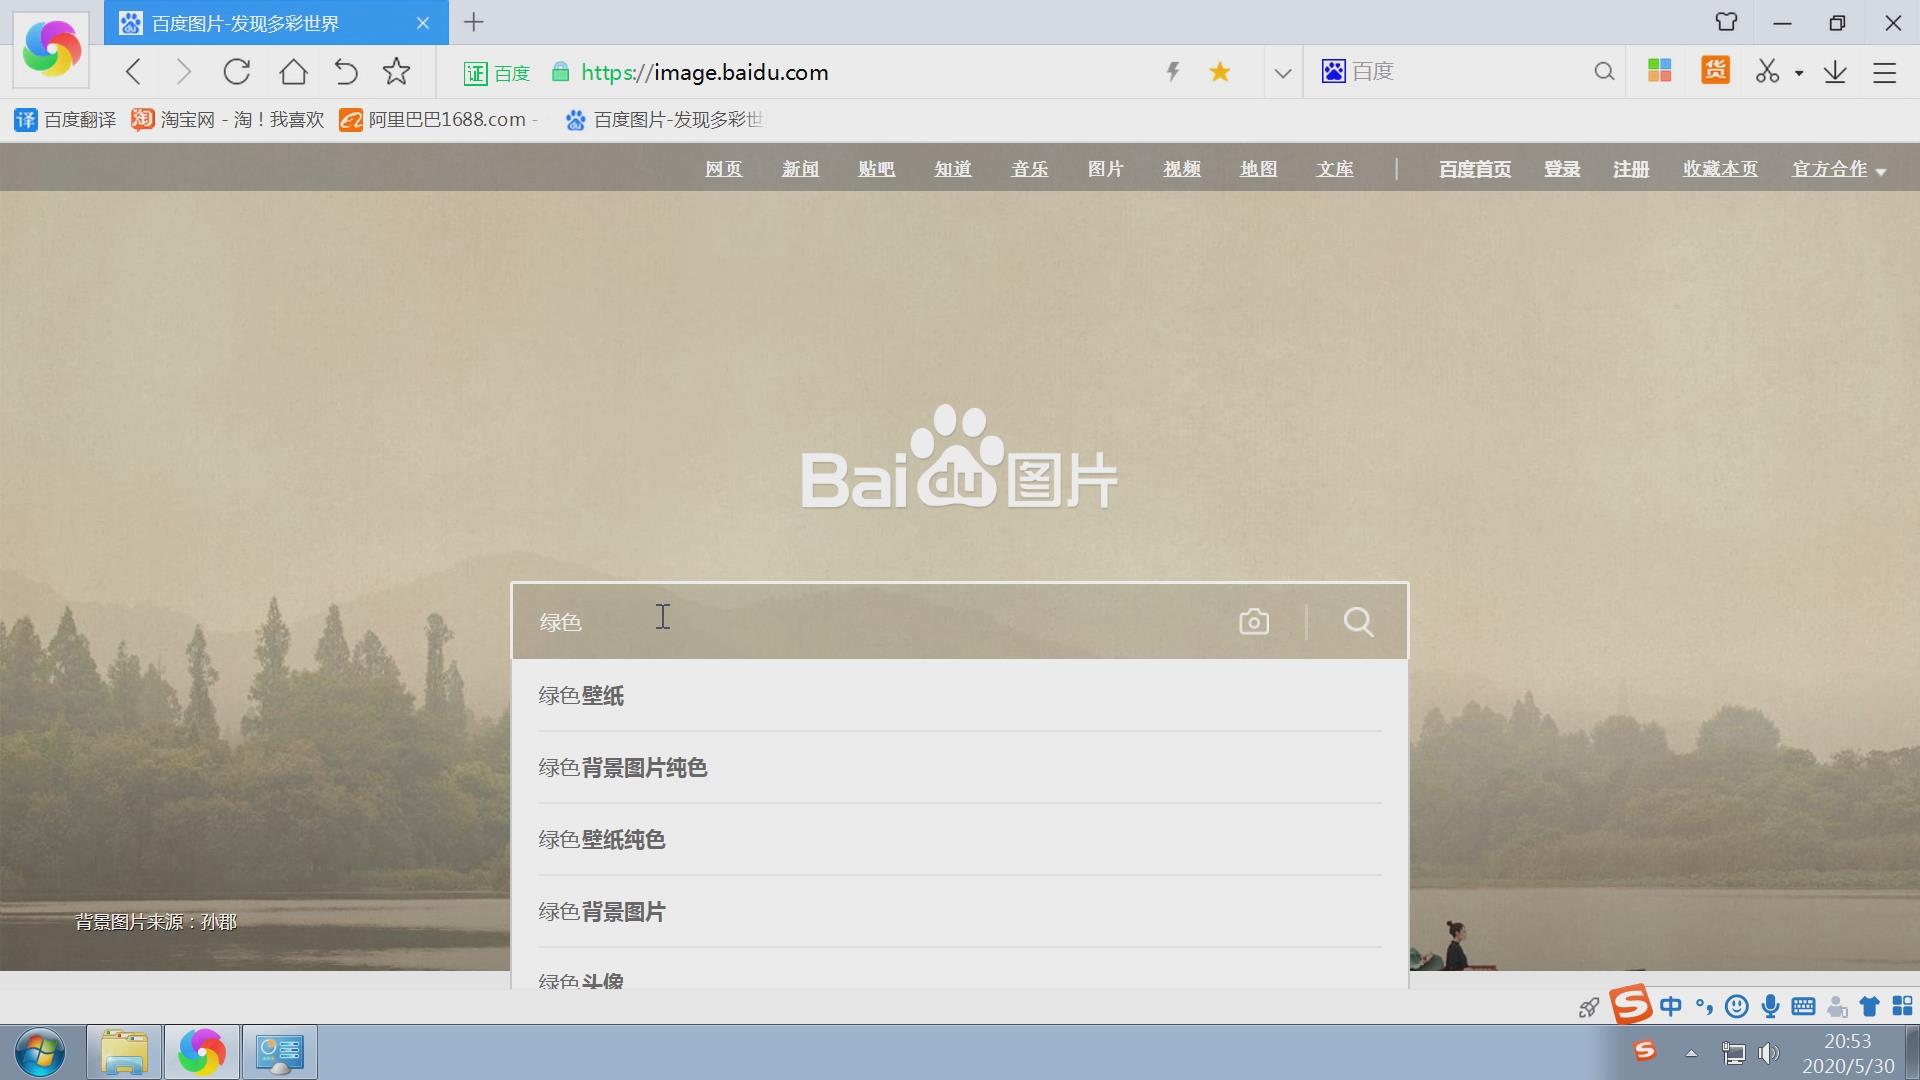The image size is (1920, 1080).
Task: Change the Sogou input skin shirt icon
Action: 1869,1007
